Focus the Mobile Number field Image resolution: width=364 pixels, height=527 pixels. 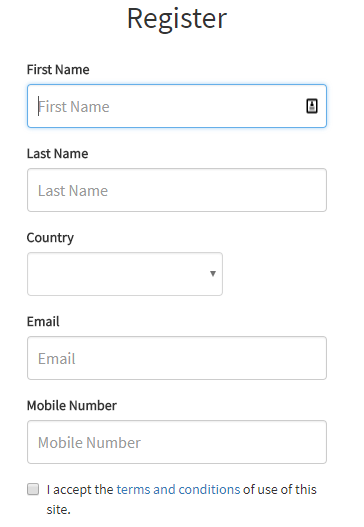(x=177, y=442)
